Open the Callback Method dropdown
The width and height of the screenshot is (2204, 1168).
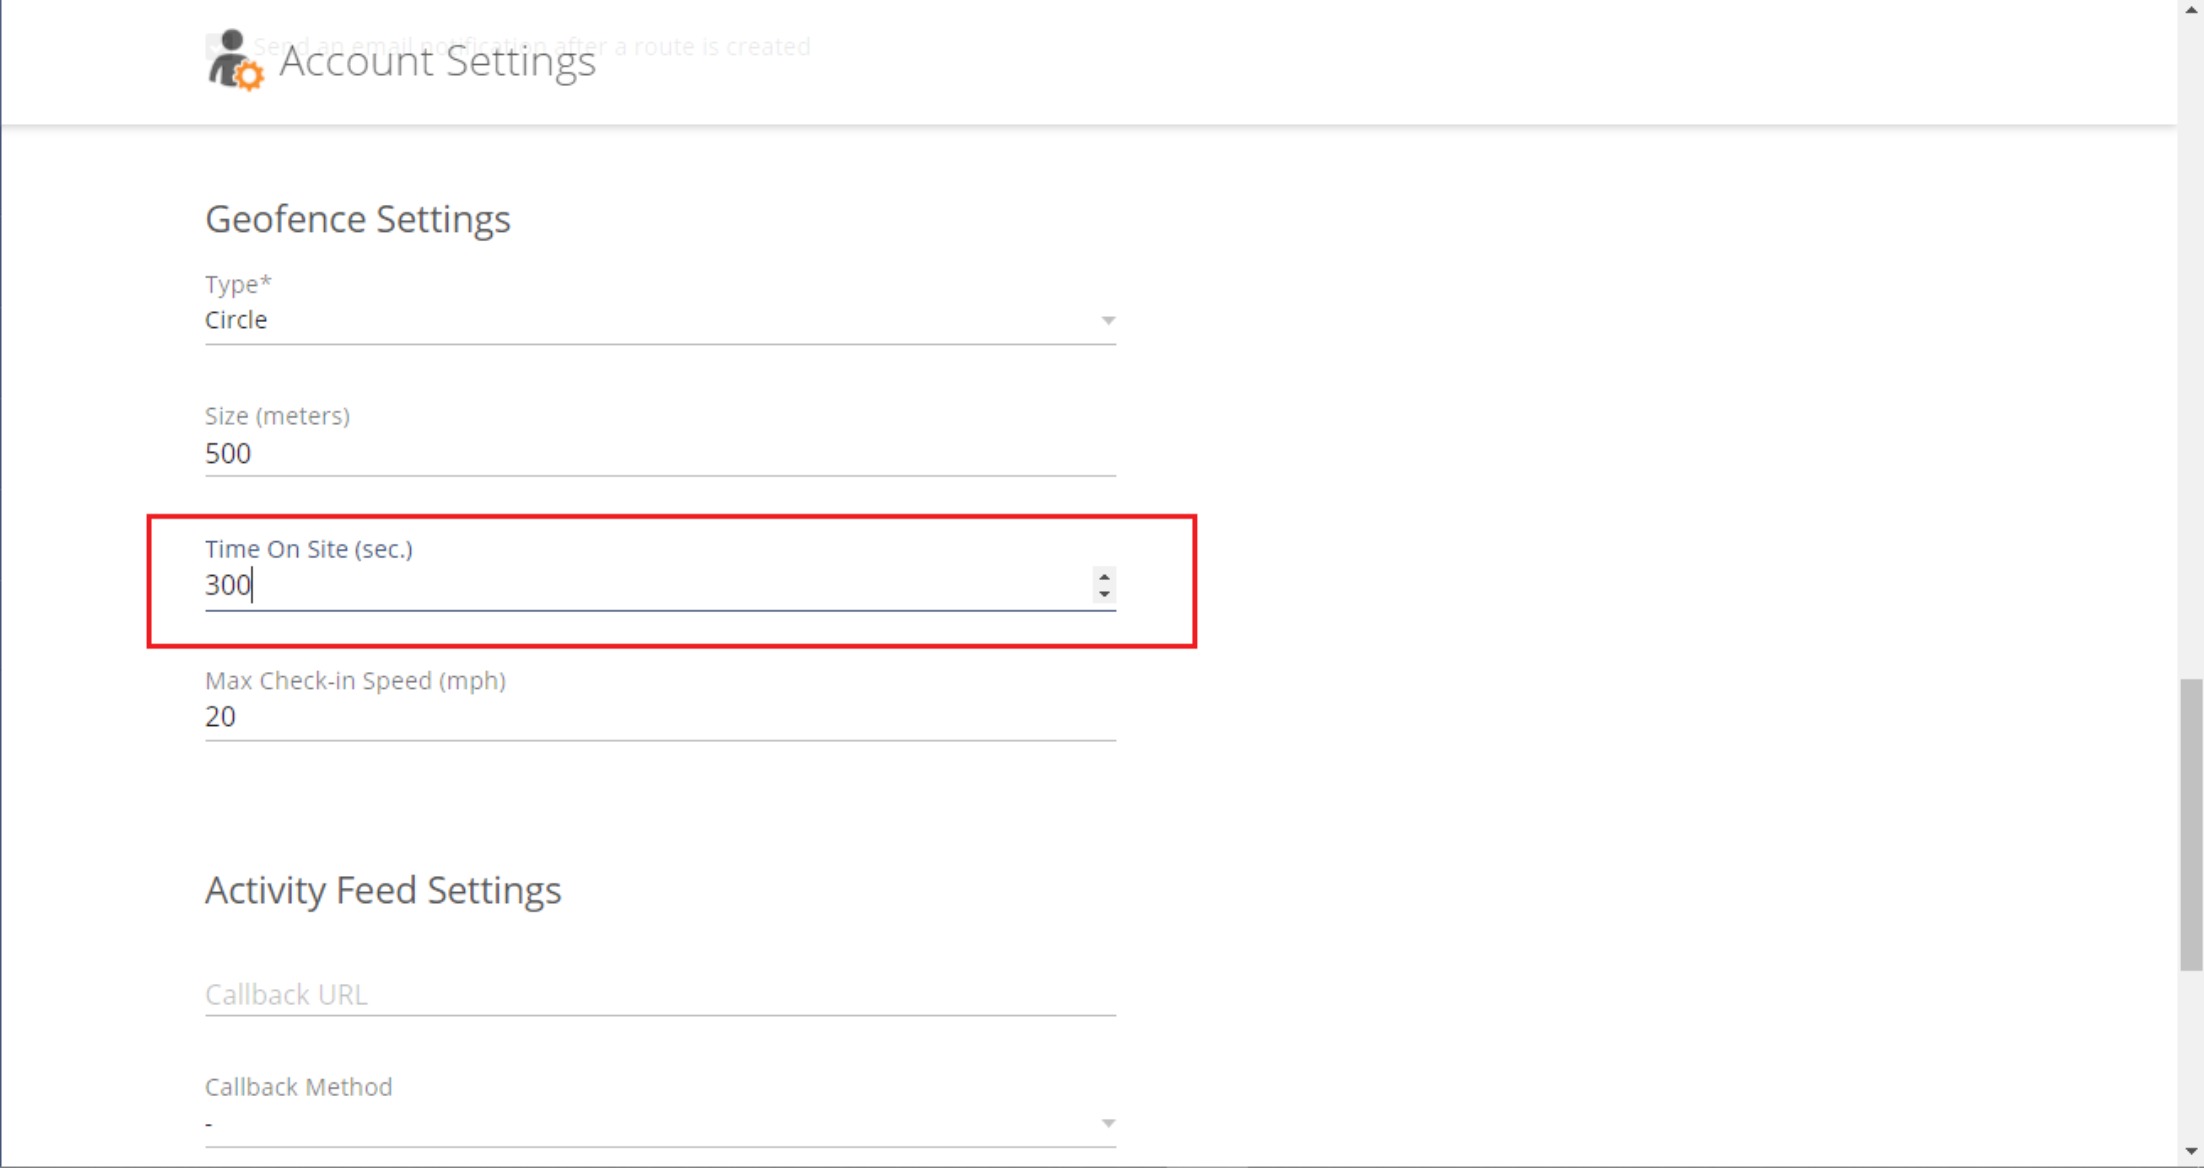660,1124
